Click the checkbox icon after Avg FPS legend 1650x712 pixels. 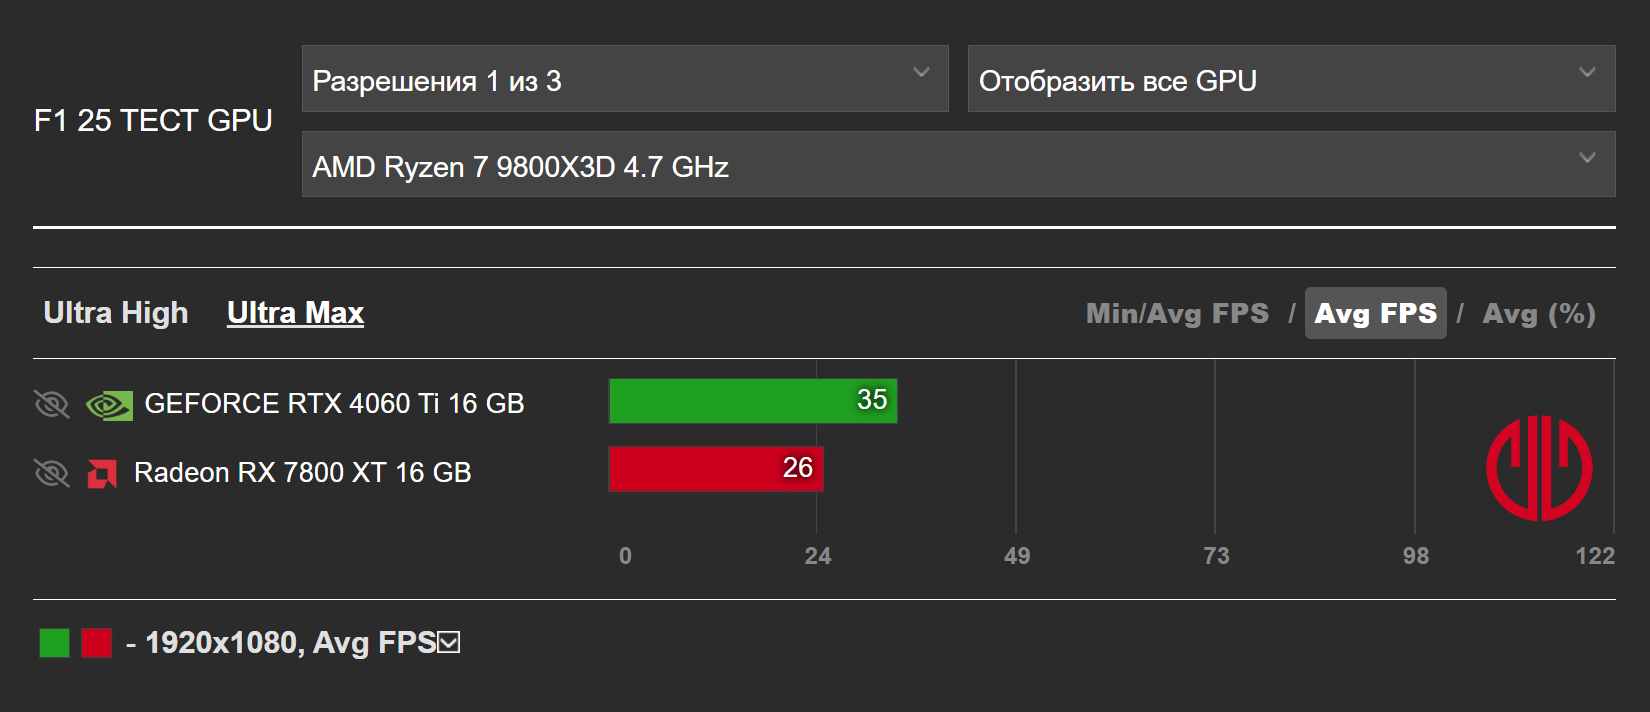click(449, 642)
